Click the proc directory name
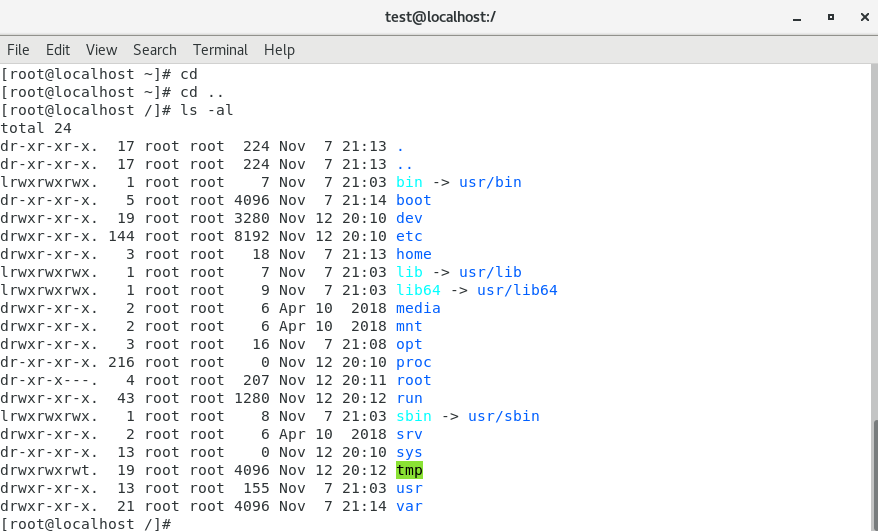 coord(414,362)
